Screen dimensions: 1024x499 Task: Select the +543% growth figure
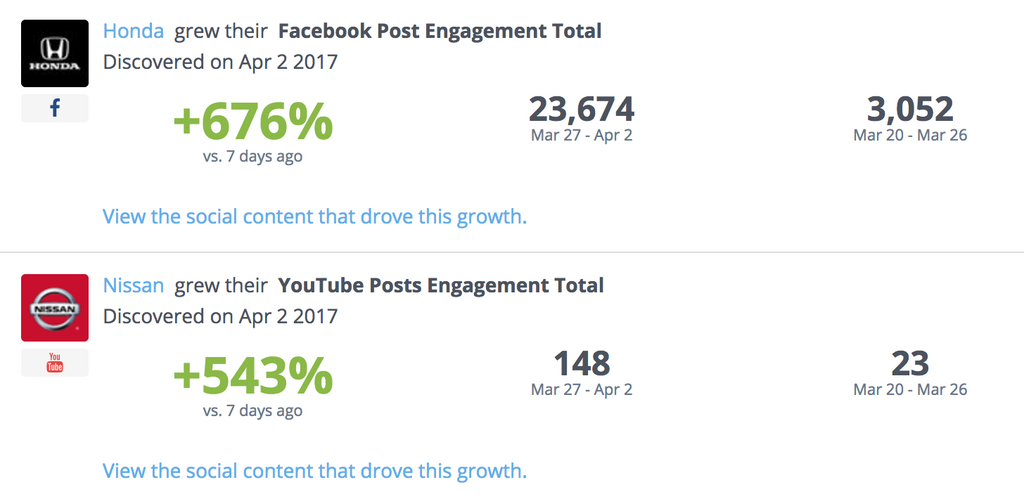click(x=253, y=378)
